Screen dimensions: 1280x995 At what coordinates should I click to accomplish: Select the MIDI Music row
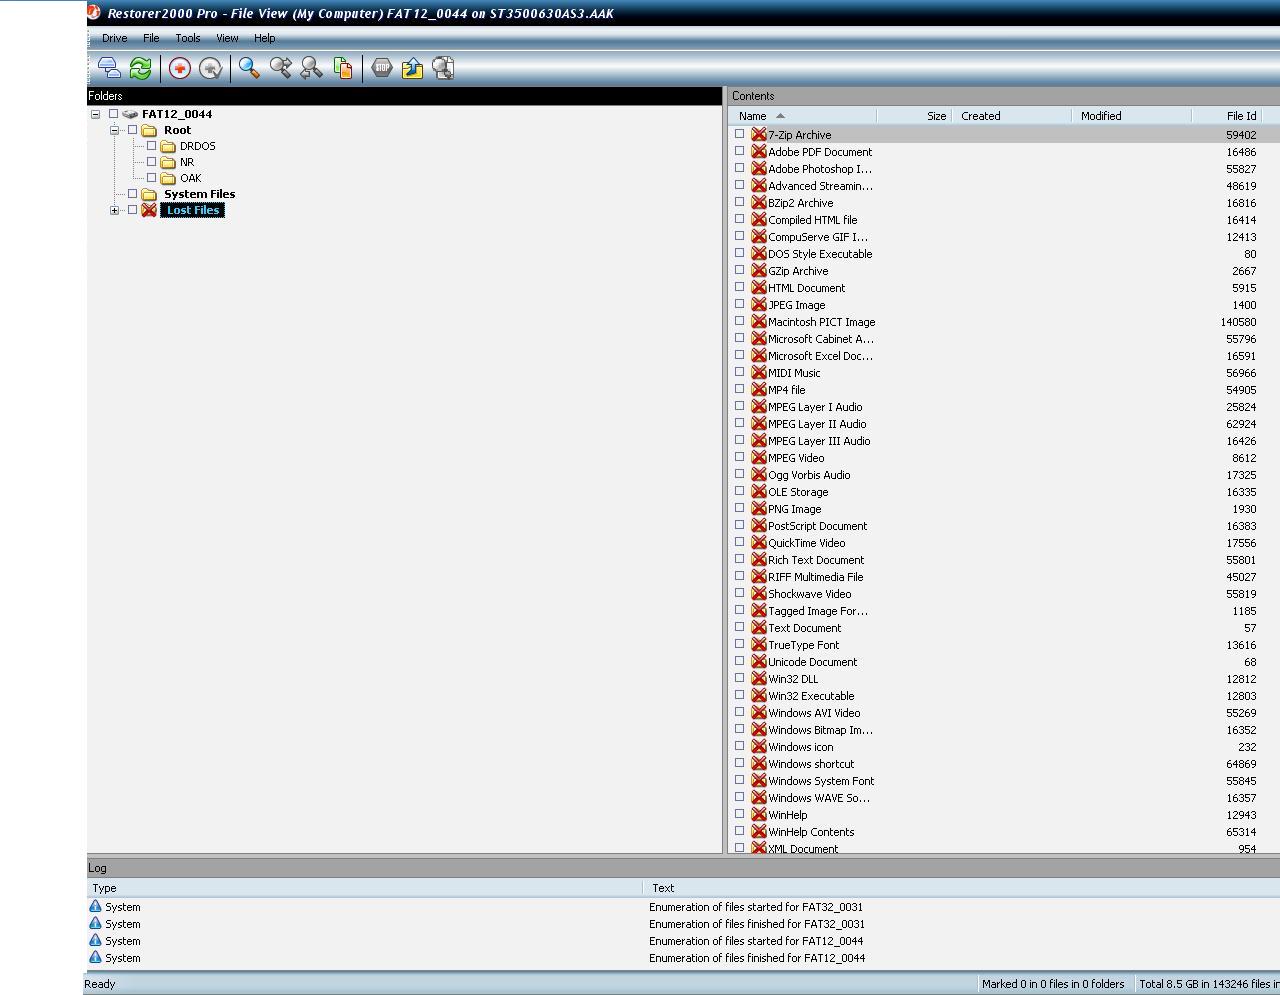(1003, 373)
